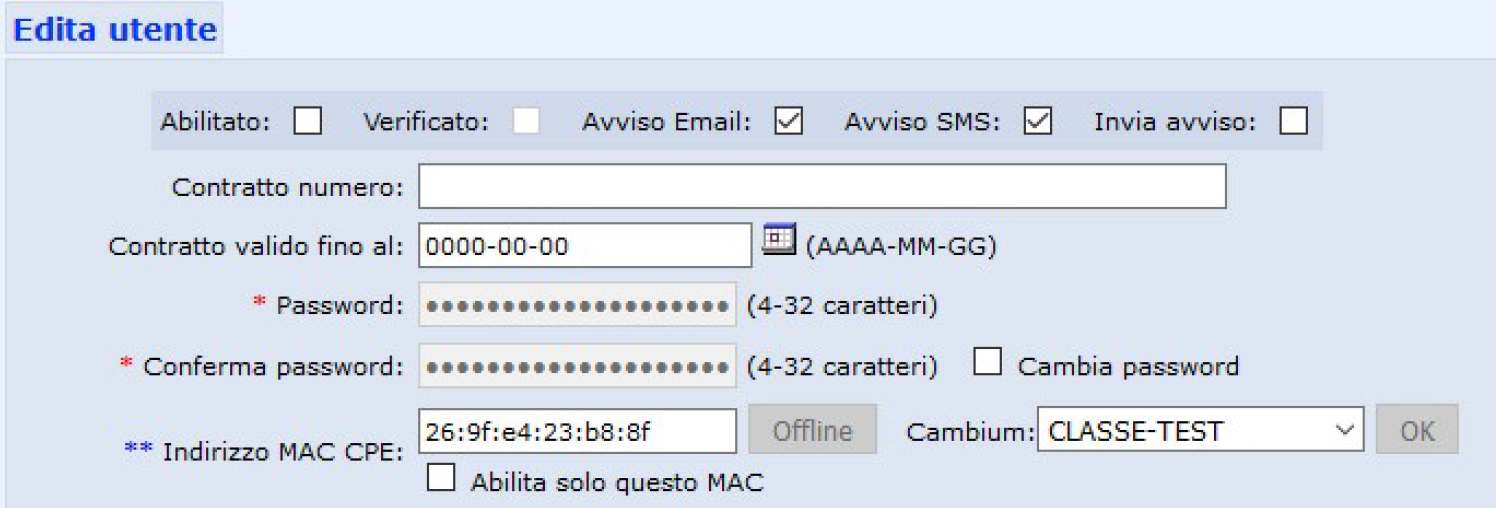Enable the Invia avviso checkbox
The image size is (1496, 508).
1293,121
